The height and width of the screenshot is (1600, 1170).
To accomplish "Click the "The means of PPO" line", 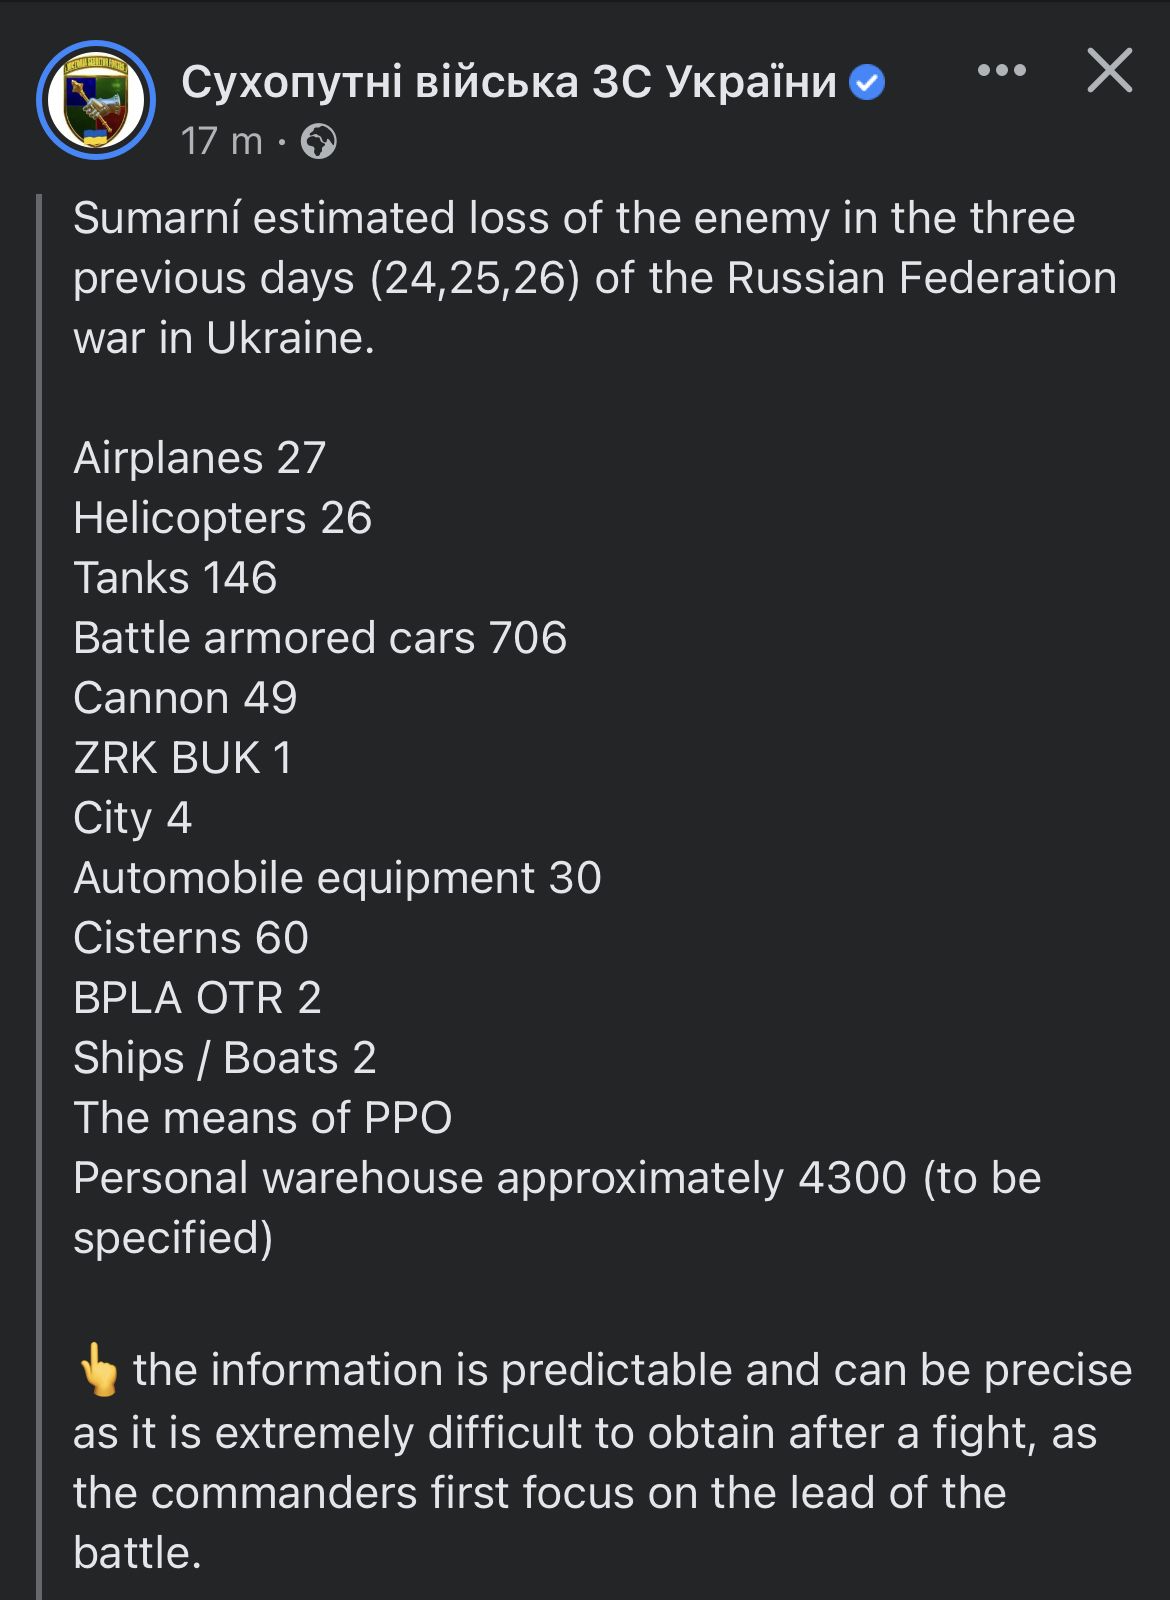I will point(262,1118).
